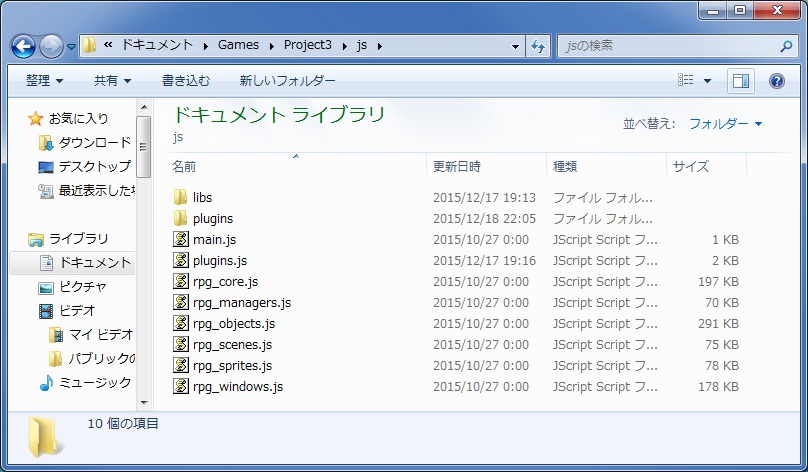Screen dimensions: 808x472
Task: Open ピクチャ library in the sidebar
Action: 72,286
